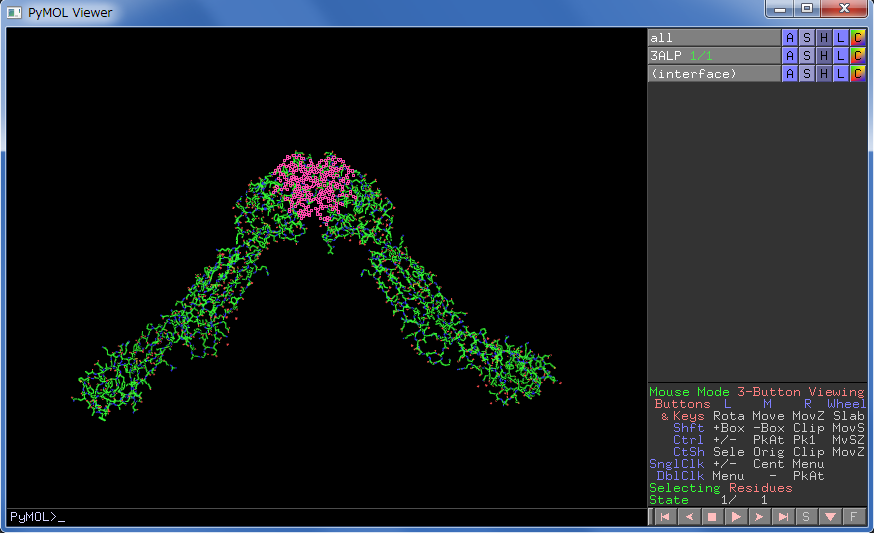Change the Selecting Residues mode
The image size is (874, 533).
coord(720,488)
